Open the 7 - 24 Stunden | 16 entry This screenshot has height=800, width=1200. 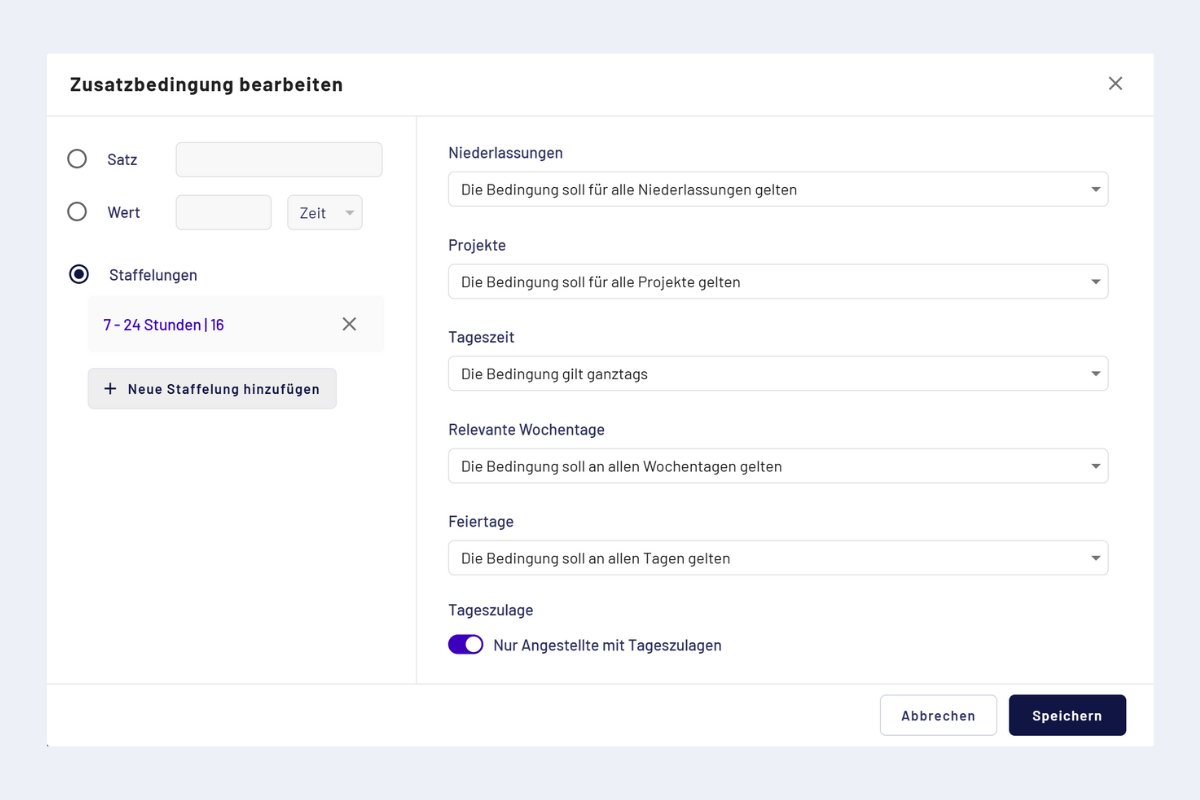[x=164, y=325]
